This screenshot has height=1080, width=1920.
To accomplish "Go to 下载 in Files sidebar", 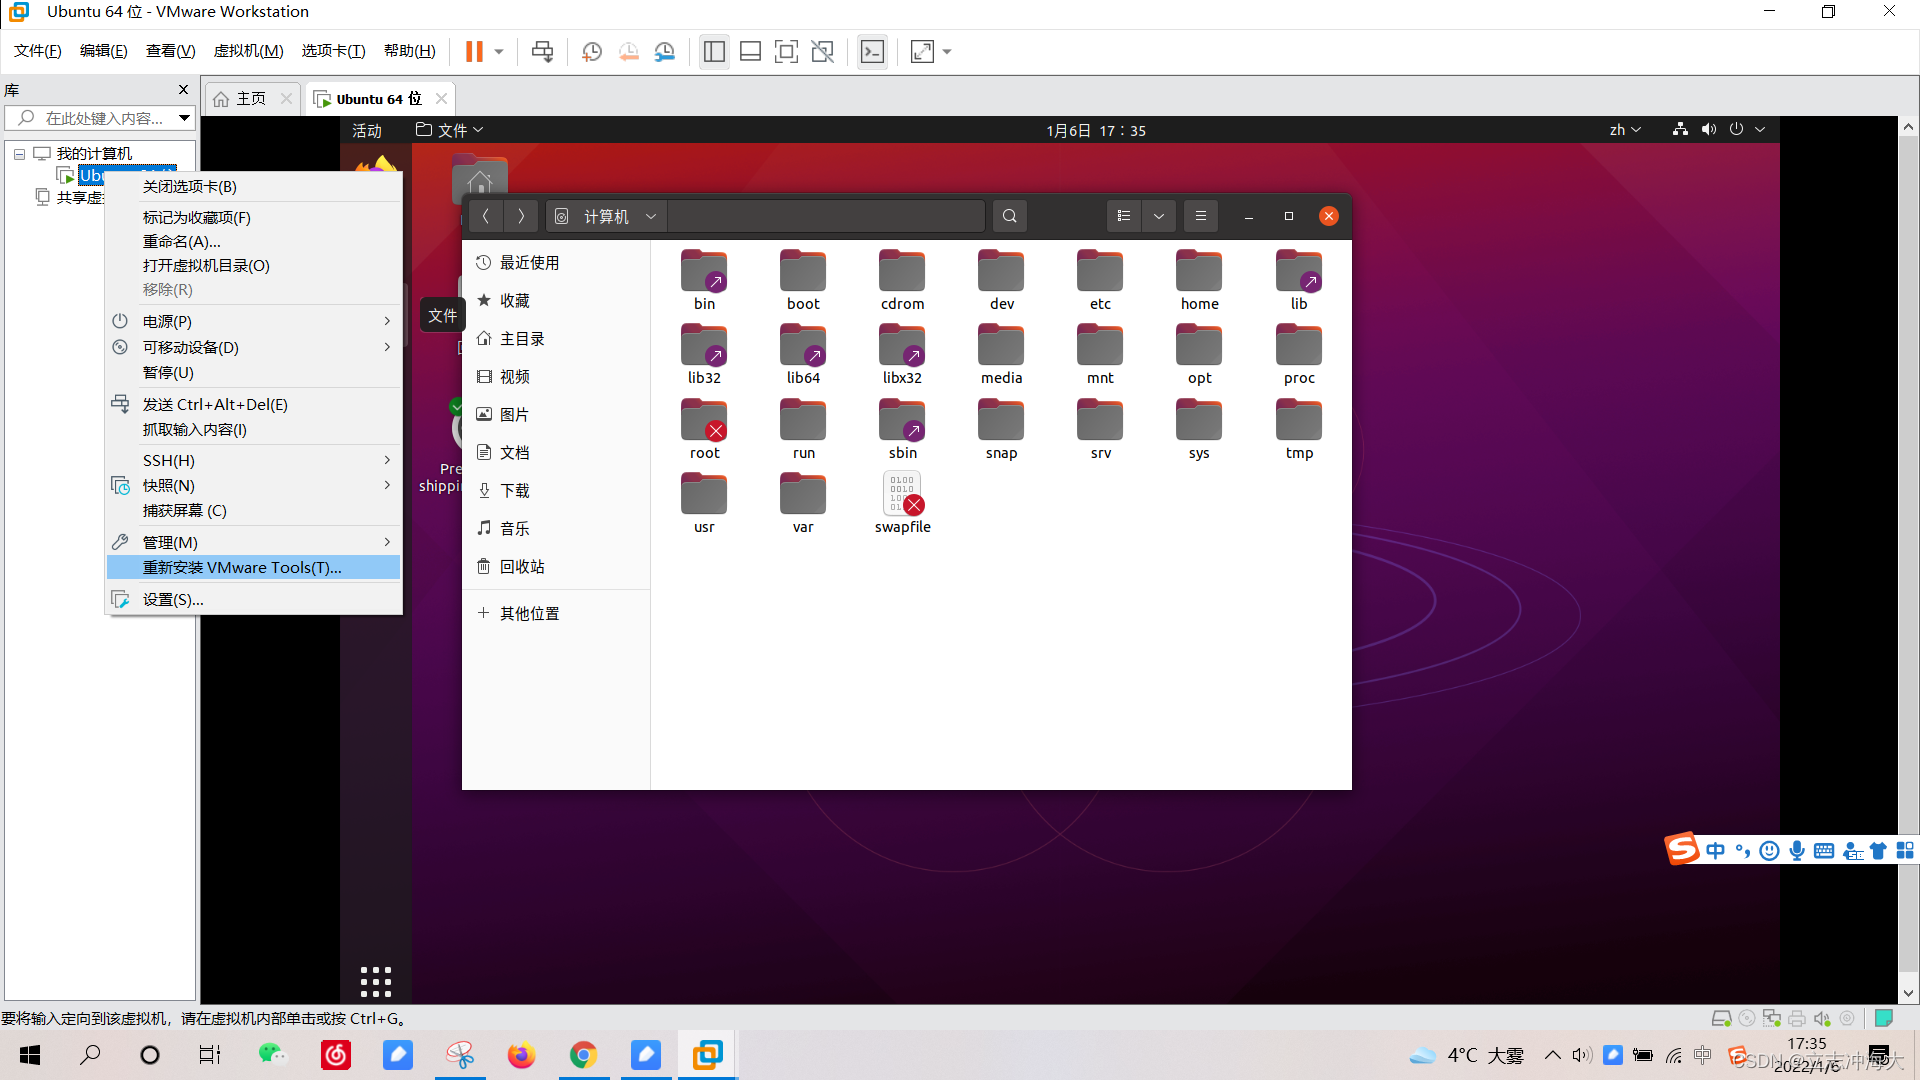I will pyautogui.click(x=514, y=490).
